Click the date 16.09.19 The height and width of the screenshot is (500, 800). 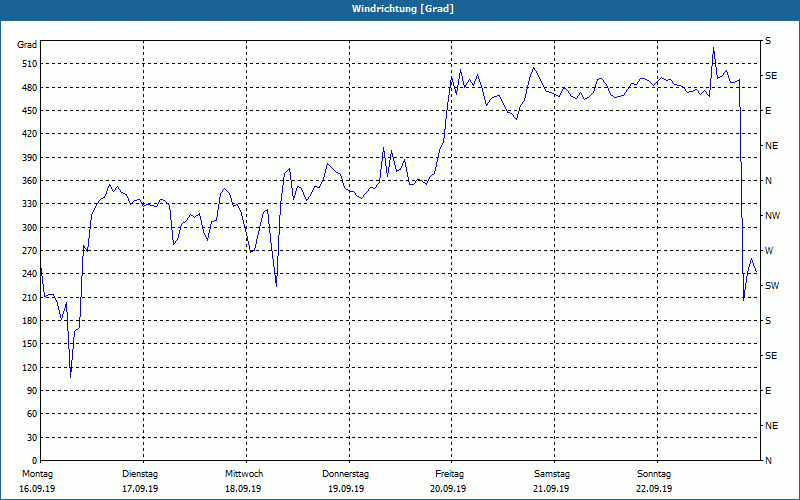(37, 489)
